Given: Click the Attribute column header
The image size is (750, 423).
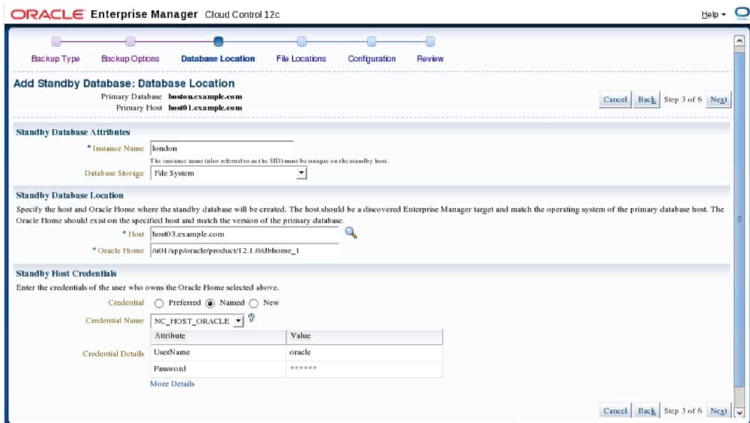Looking at the screenshot, I should (218, 336).
